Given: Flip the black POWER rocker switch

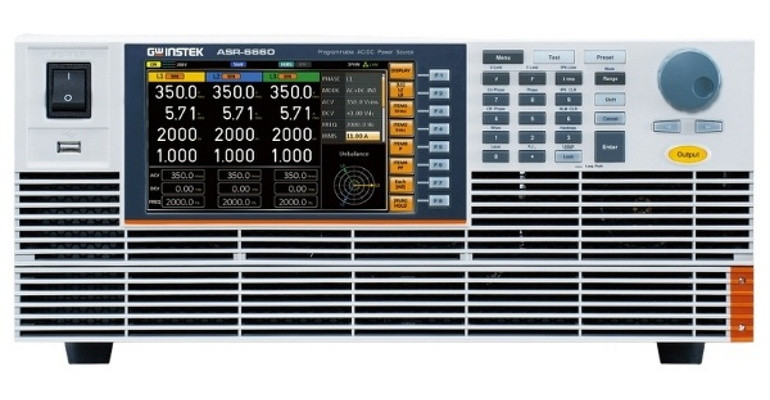Looking at the screenshot, I should 68,90.
